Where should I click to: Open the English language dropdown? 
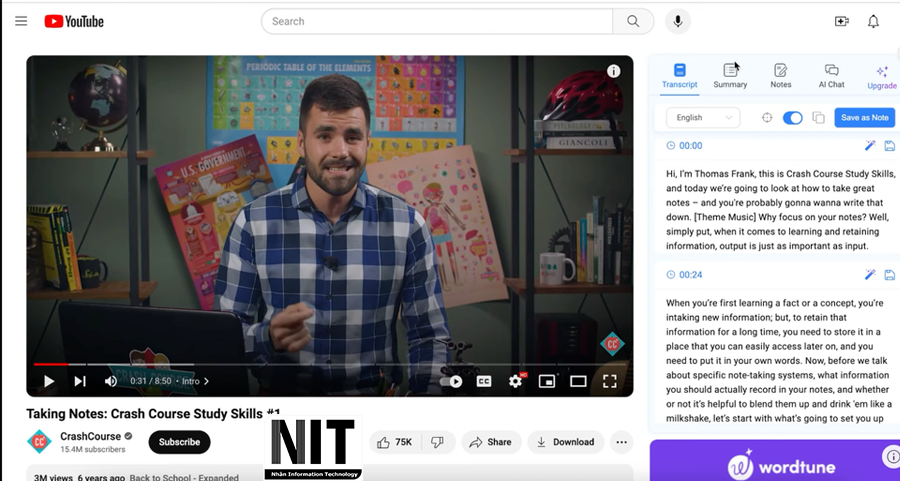[x=703, y=118]
